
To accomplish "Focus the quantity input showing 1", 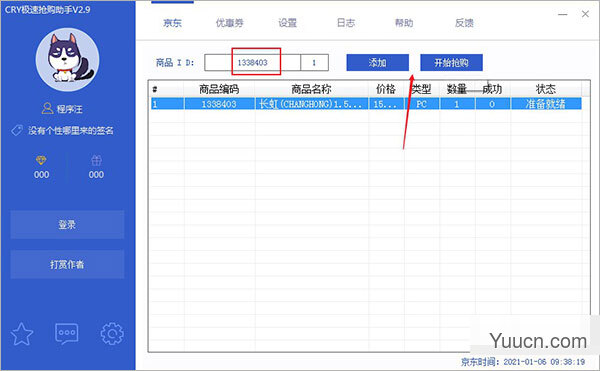I will (315, 62).
